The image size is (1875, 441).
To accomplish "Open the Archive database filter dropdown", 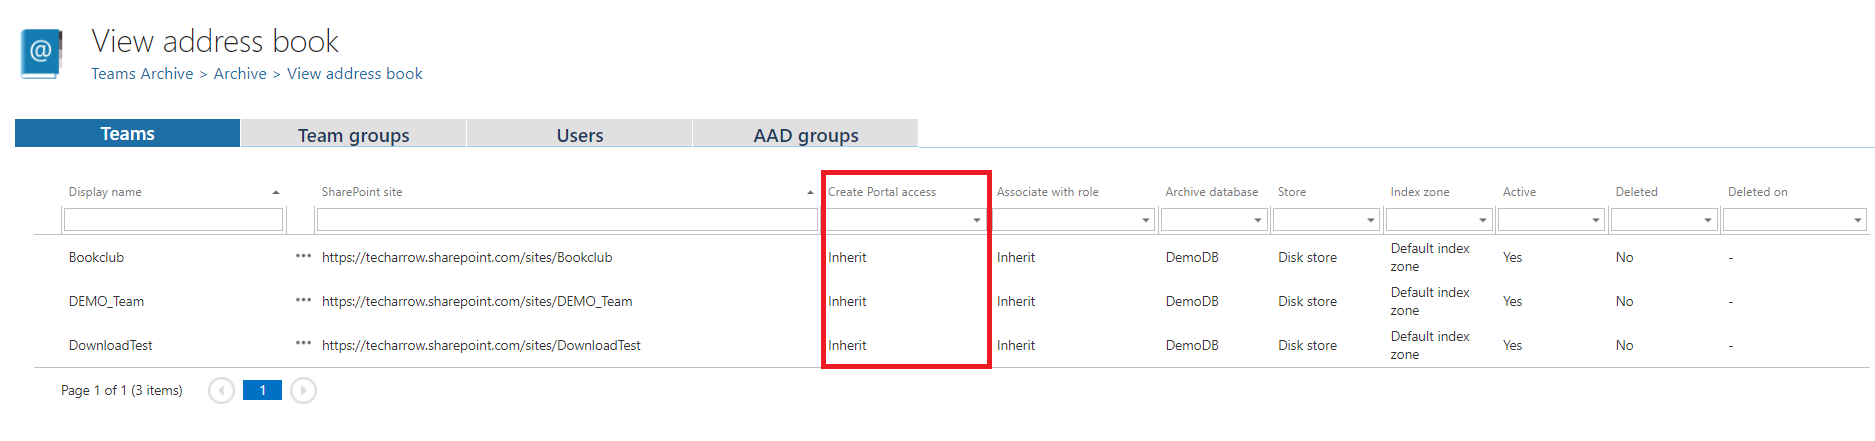I will point(1257,220).
